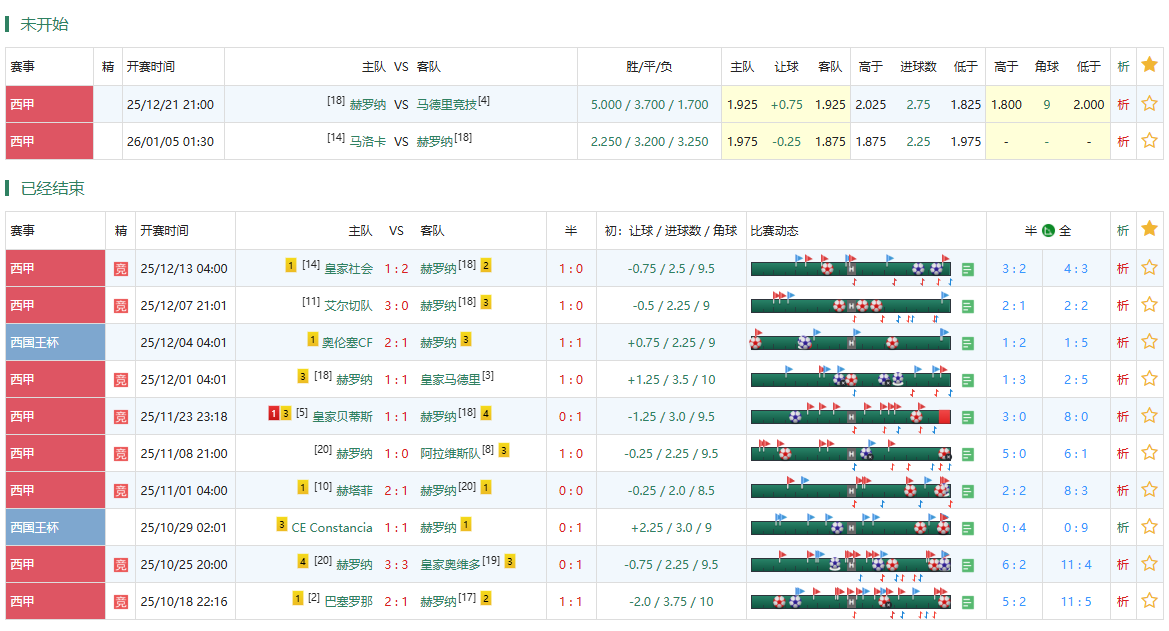Click 析 analysis icon for 赫罗纳 vs 马德里竞技

click(1122, 103)
